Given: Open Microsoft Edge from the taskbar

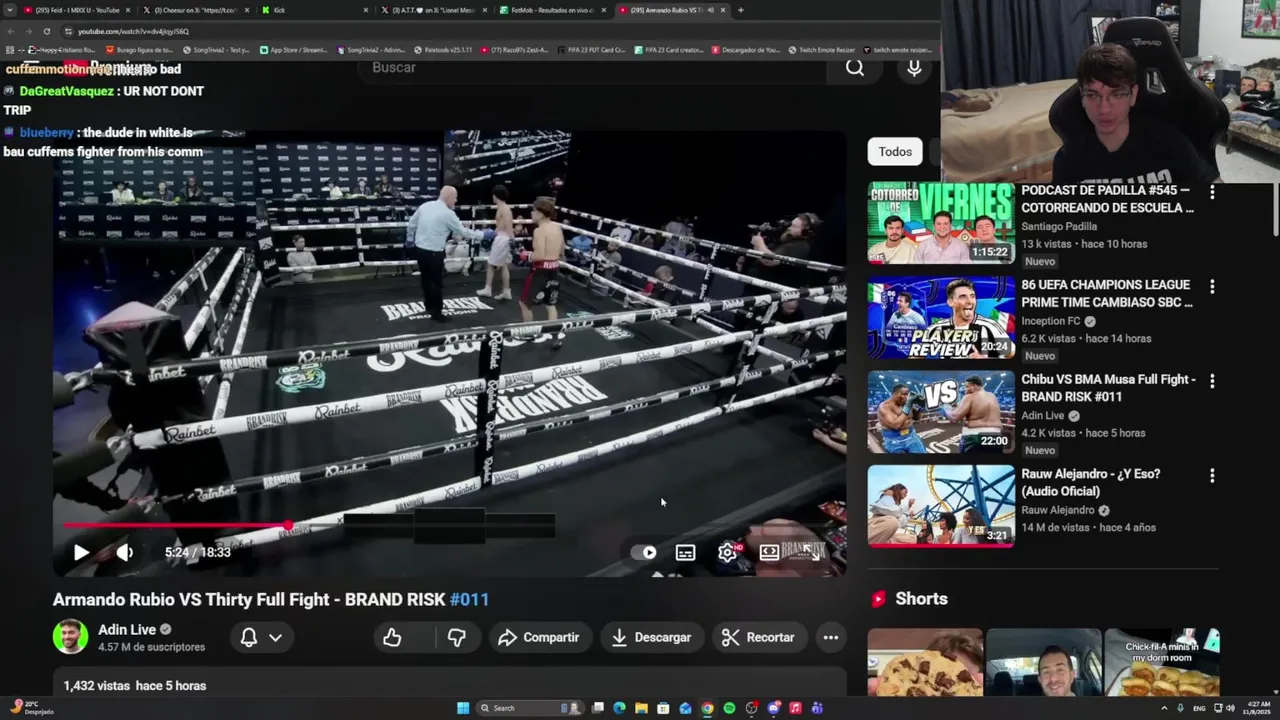Looking at the screenshot, I should coord(619,708).
